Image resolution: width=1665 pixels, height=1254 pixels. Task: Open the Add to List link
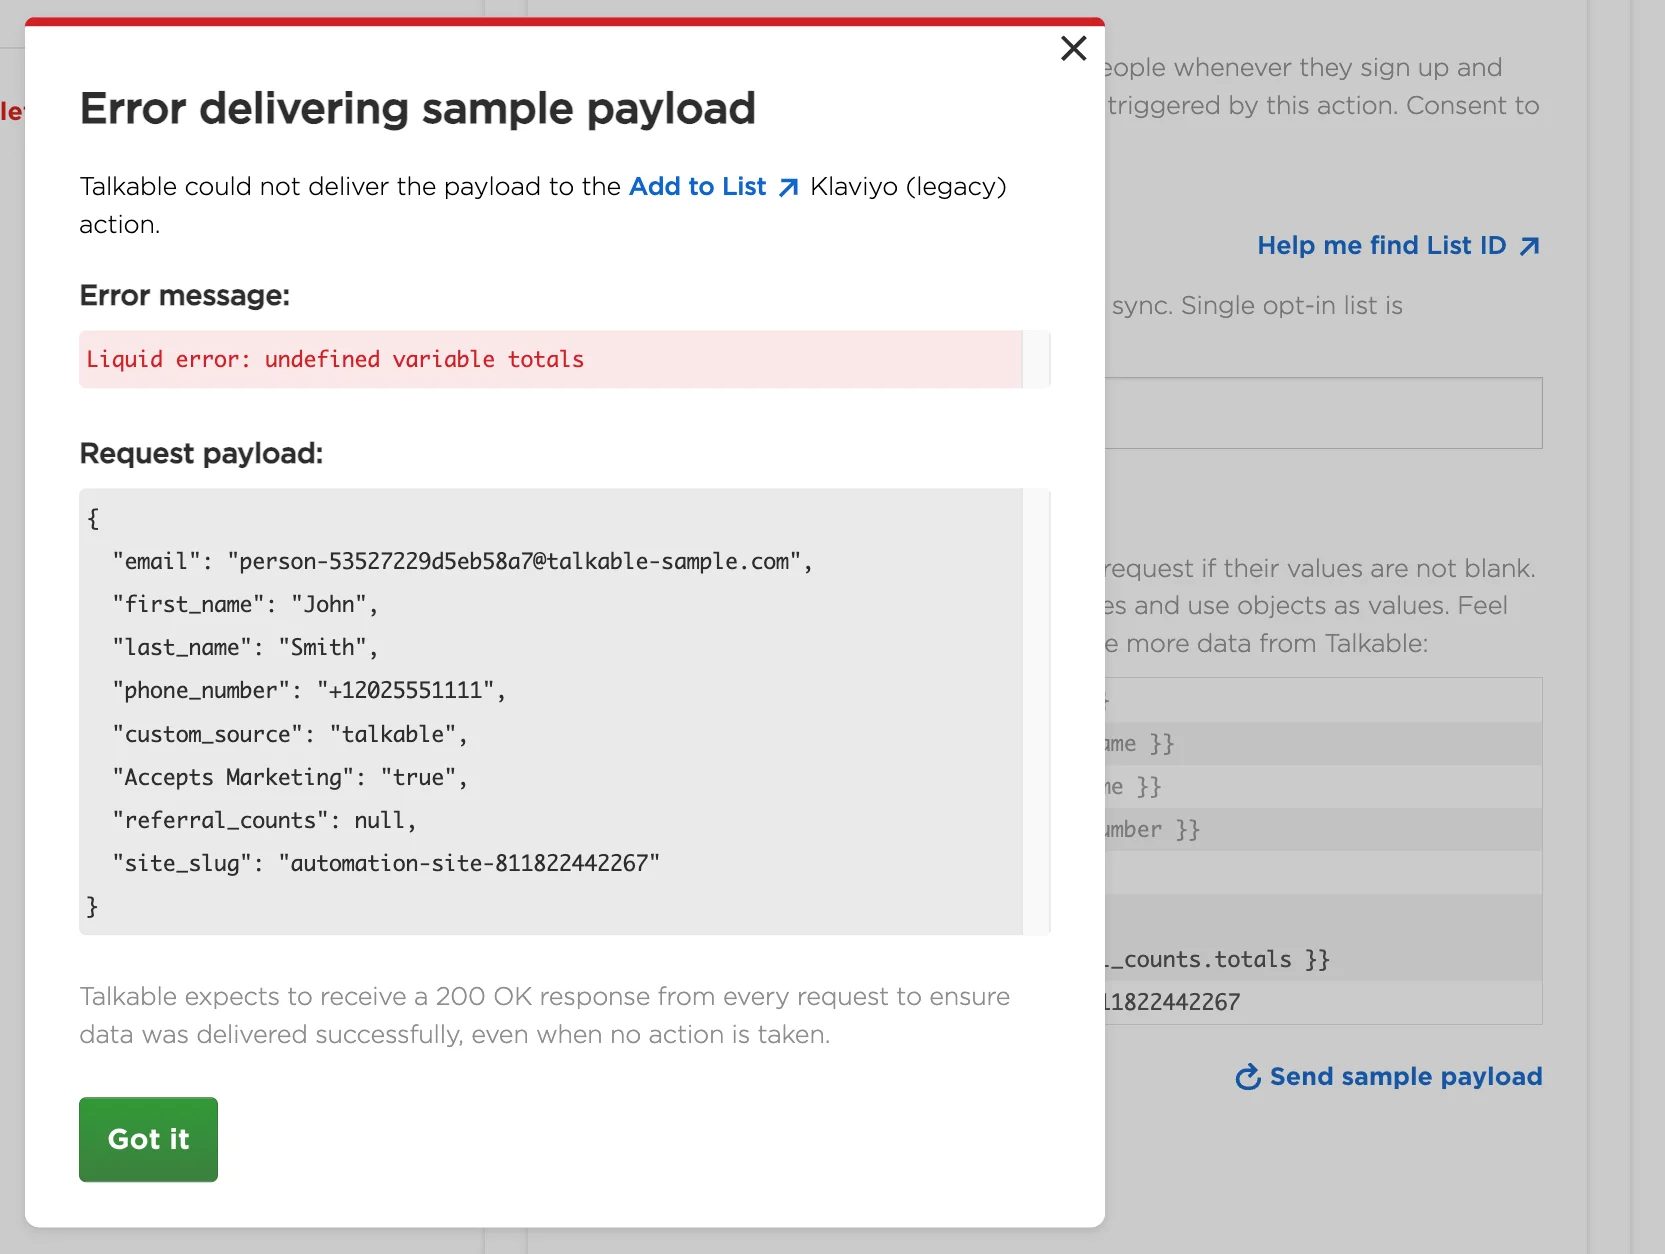pyautogui.click(x=697, y=187)
